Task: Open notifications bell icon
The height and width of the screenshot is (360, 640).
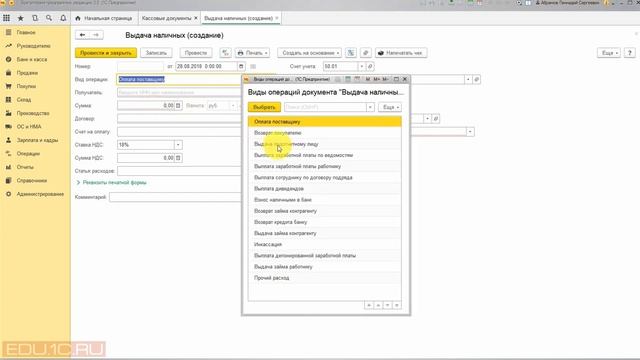Action: tap(63, 18)
